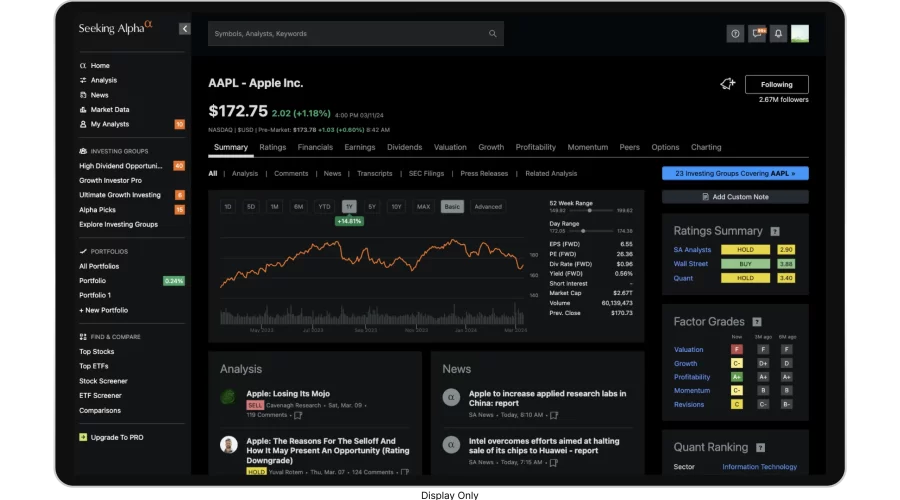Click the Quant Ranking help icon

(x=761, y=447)
